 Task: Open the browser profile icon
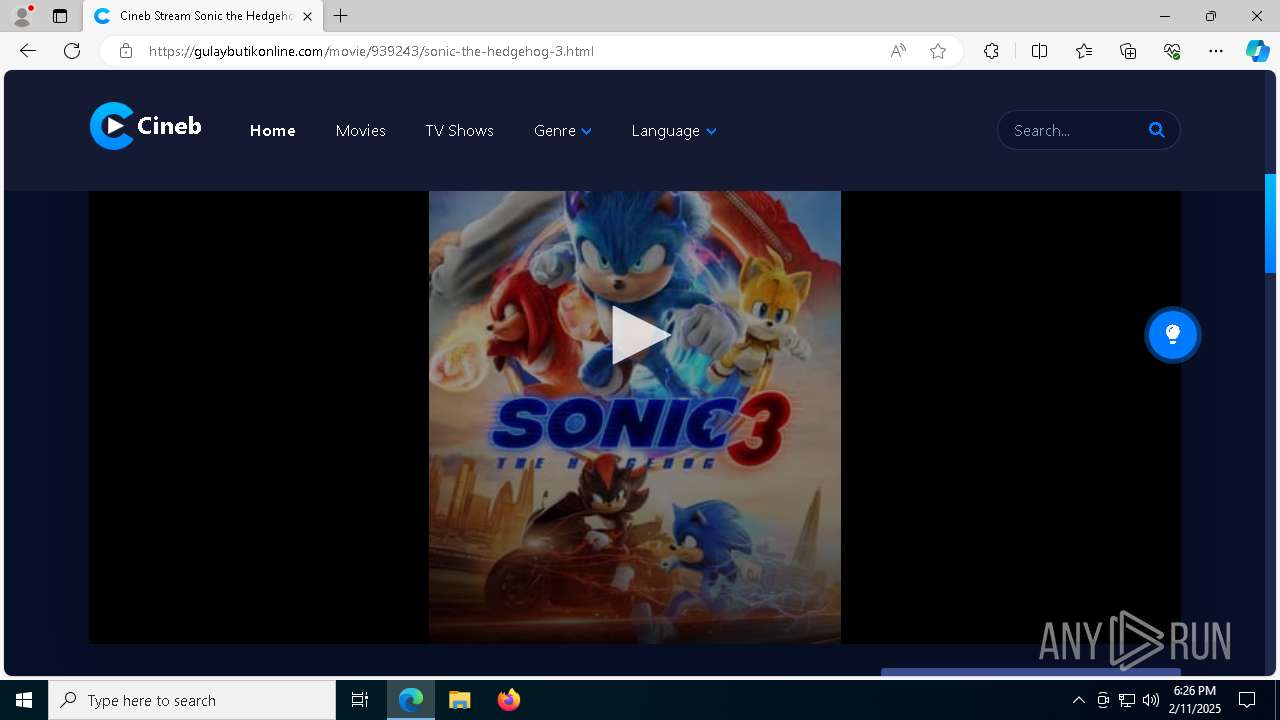22,16
